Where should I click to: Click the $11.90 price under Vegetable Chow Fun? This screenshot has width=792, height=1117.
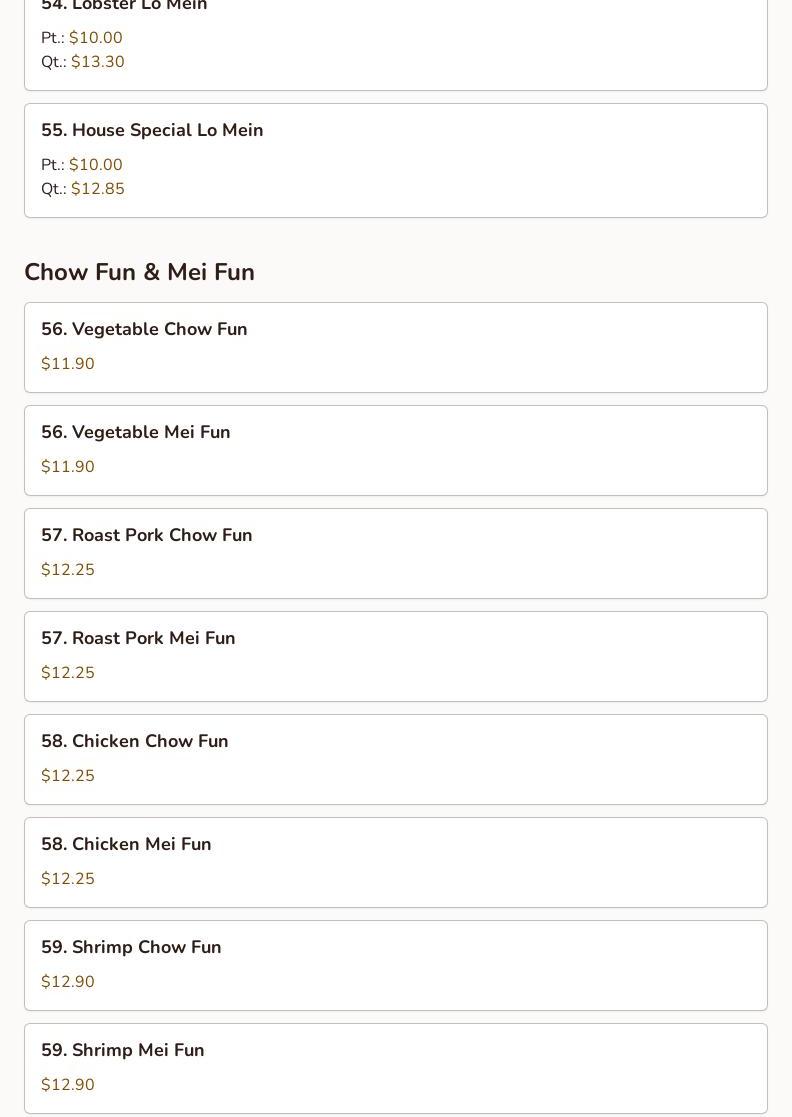pyautogui.click(x=68, y=363)
